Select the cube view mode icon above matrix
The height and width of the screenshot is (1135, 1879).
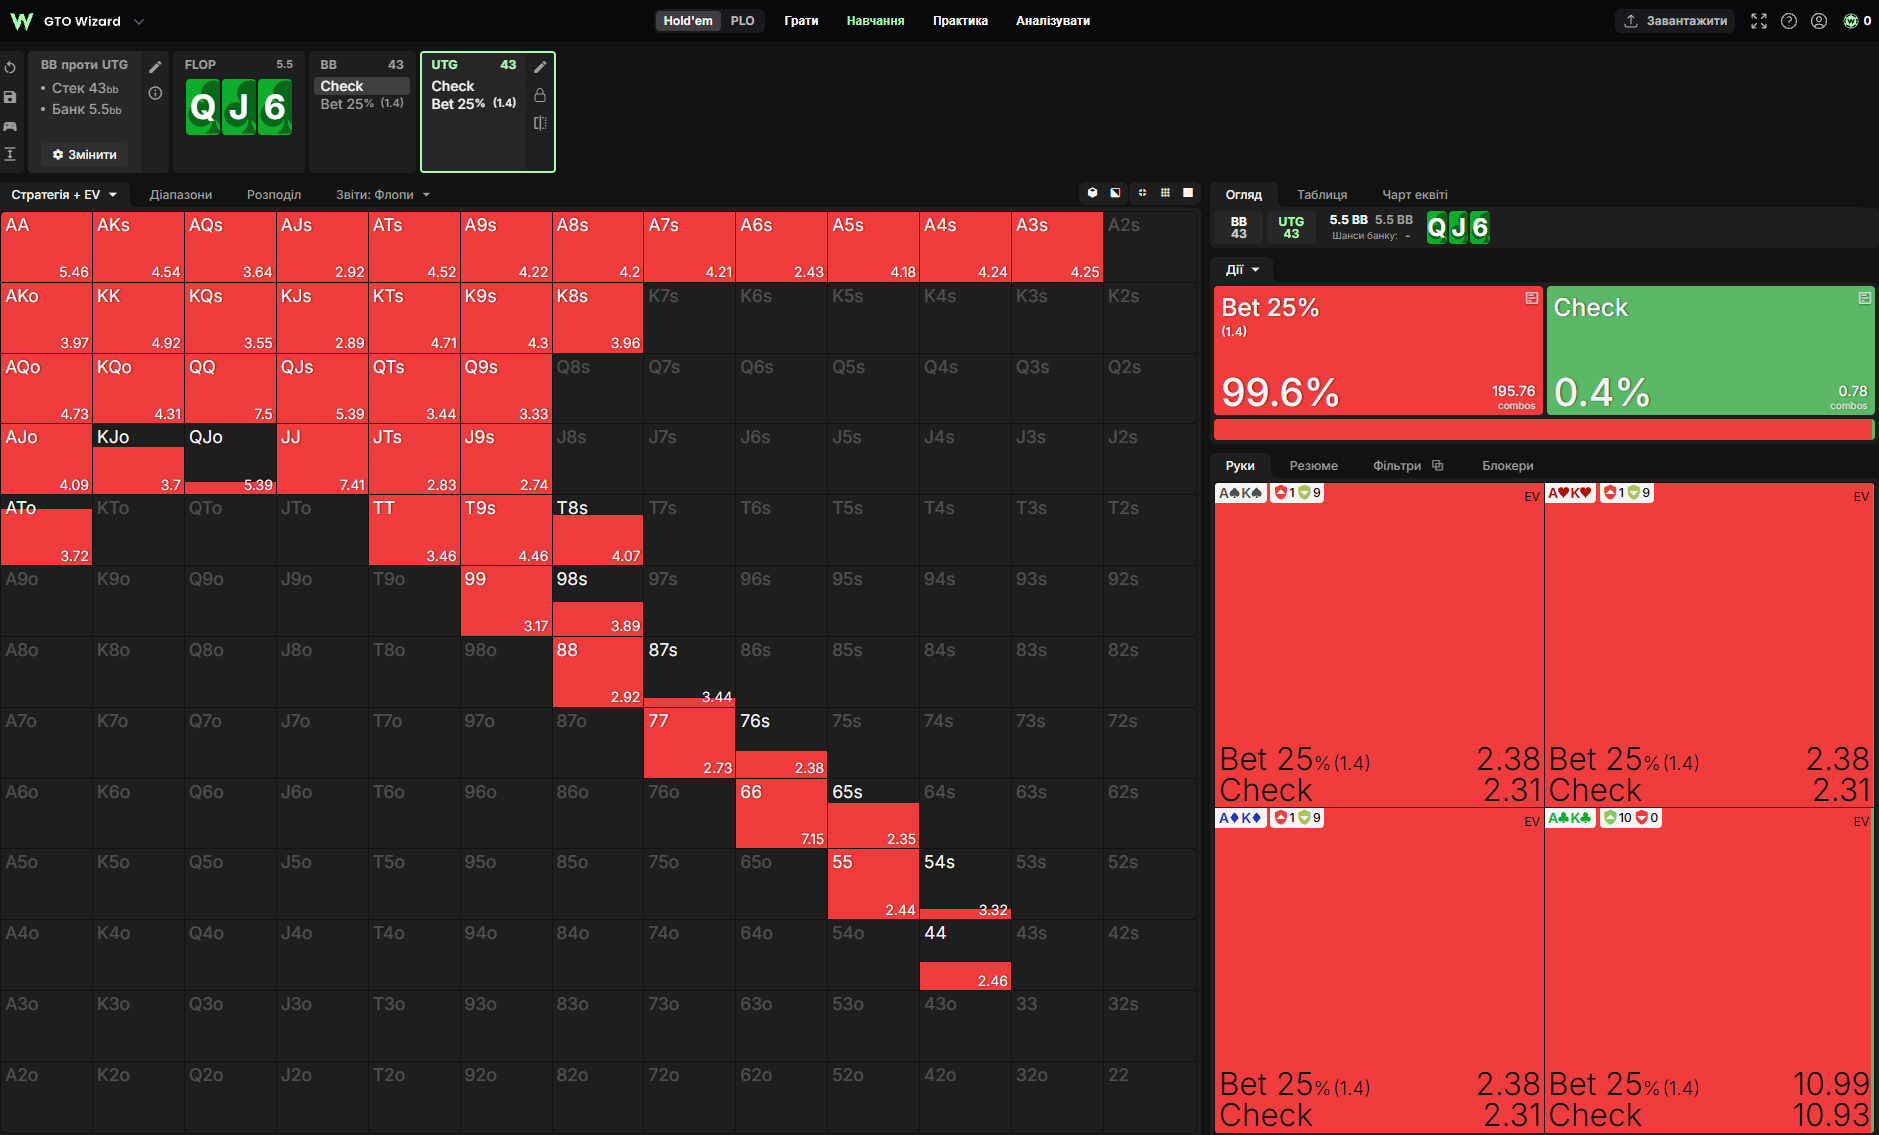click(x=1092, y=193)
